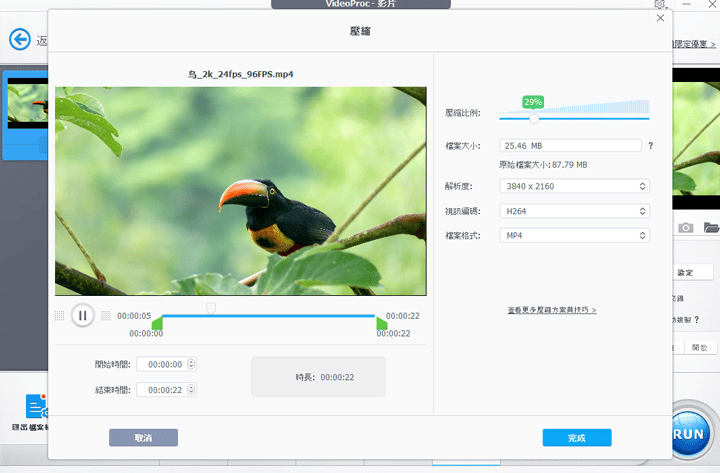720x473 pixels.
Task: Click the snapshot camera icon
Action: [x=686, y=227]
